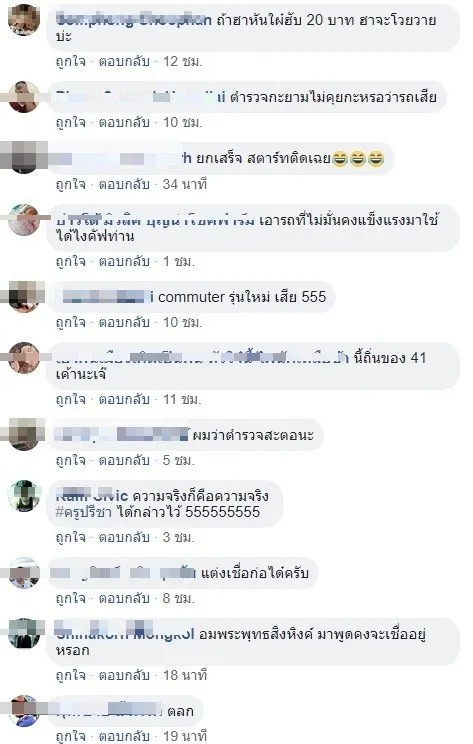Like the comment posted 12 ชม. ago
473x744 pixels.
[70, 61]
